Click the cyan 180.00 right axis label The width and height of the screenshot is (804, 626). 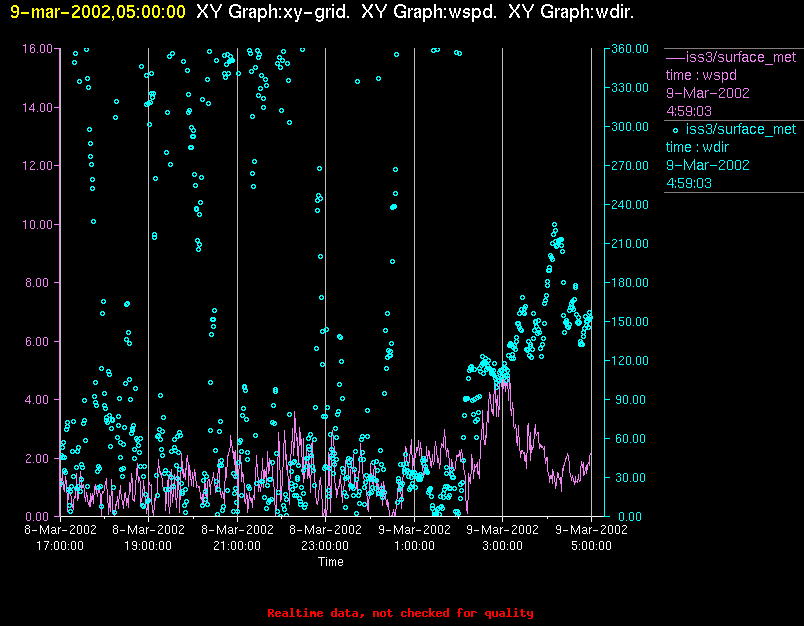(630, 282)
